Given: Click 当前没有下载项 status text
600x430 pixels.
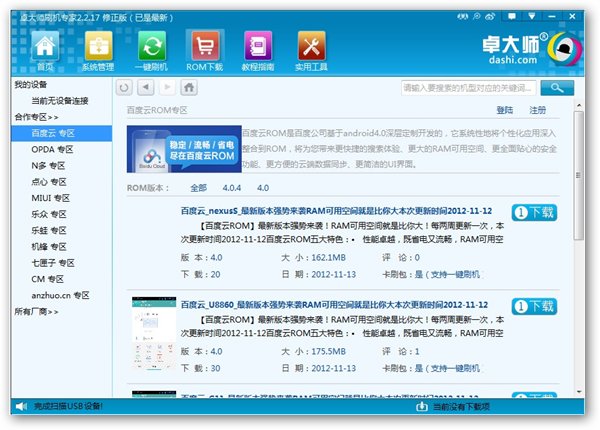Looking at the screenshot, I should point(461,407).
